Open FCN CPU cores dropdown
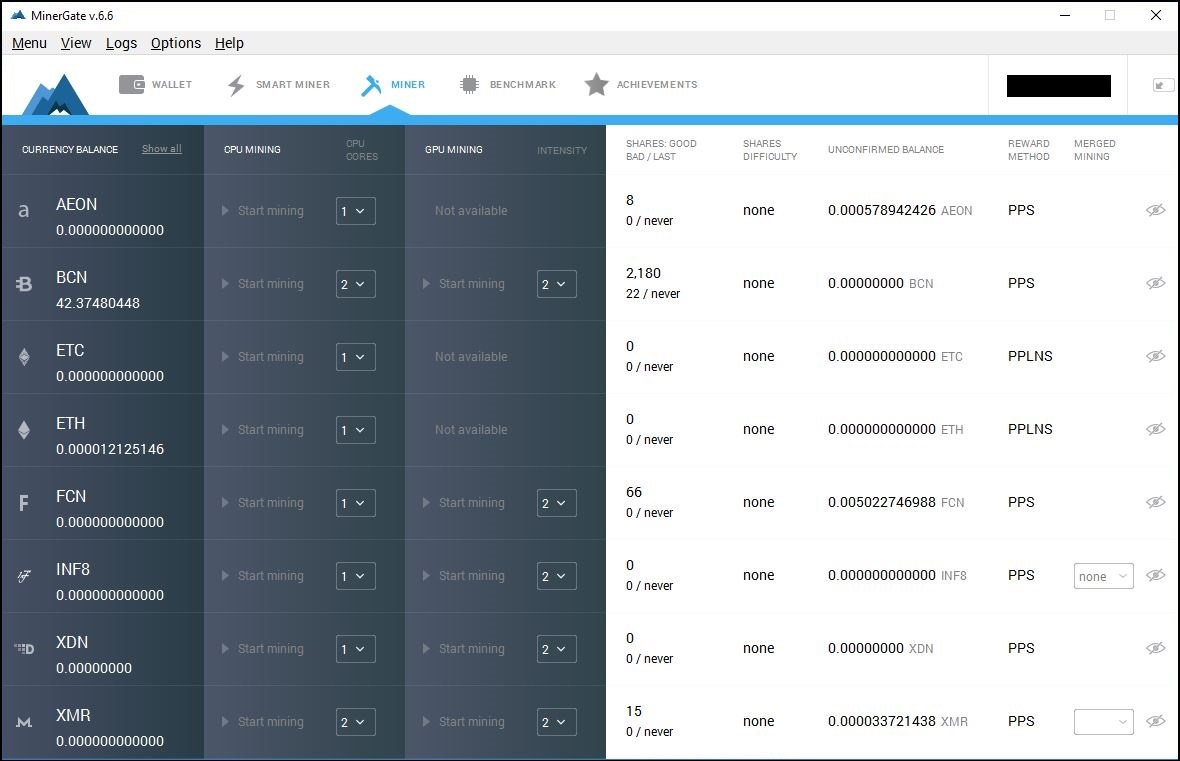Image resolution: width=1180 pixels, height=761 pixels. [x=355, y=503]
